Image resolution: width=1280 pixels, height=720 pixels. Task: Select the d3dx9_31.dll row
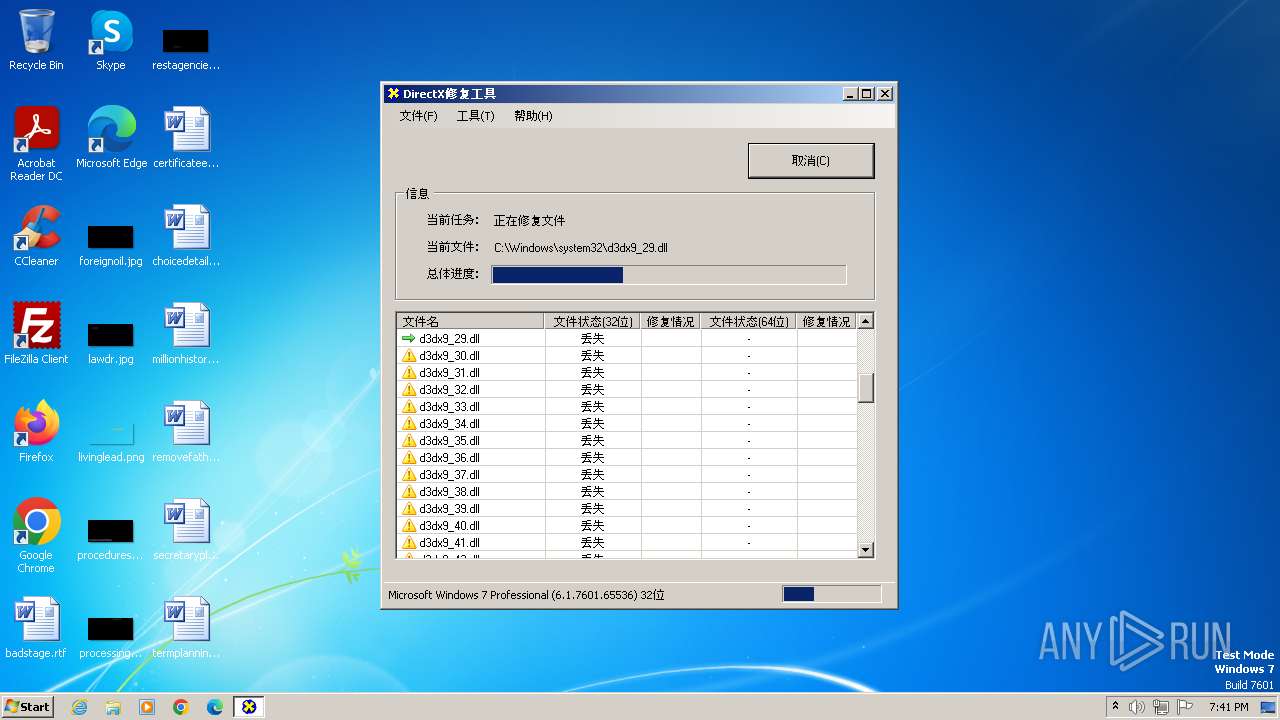tap(627, 373)
